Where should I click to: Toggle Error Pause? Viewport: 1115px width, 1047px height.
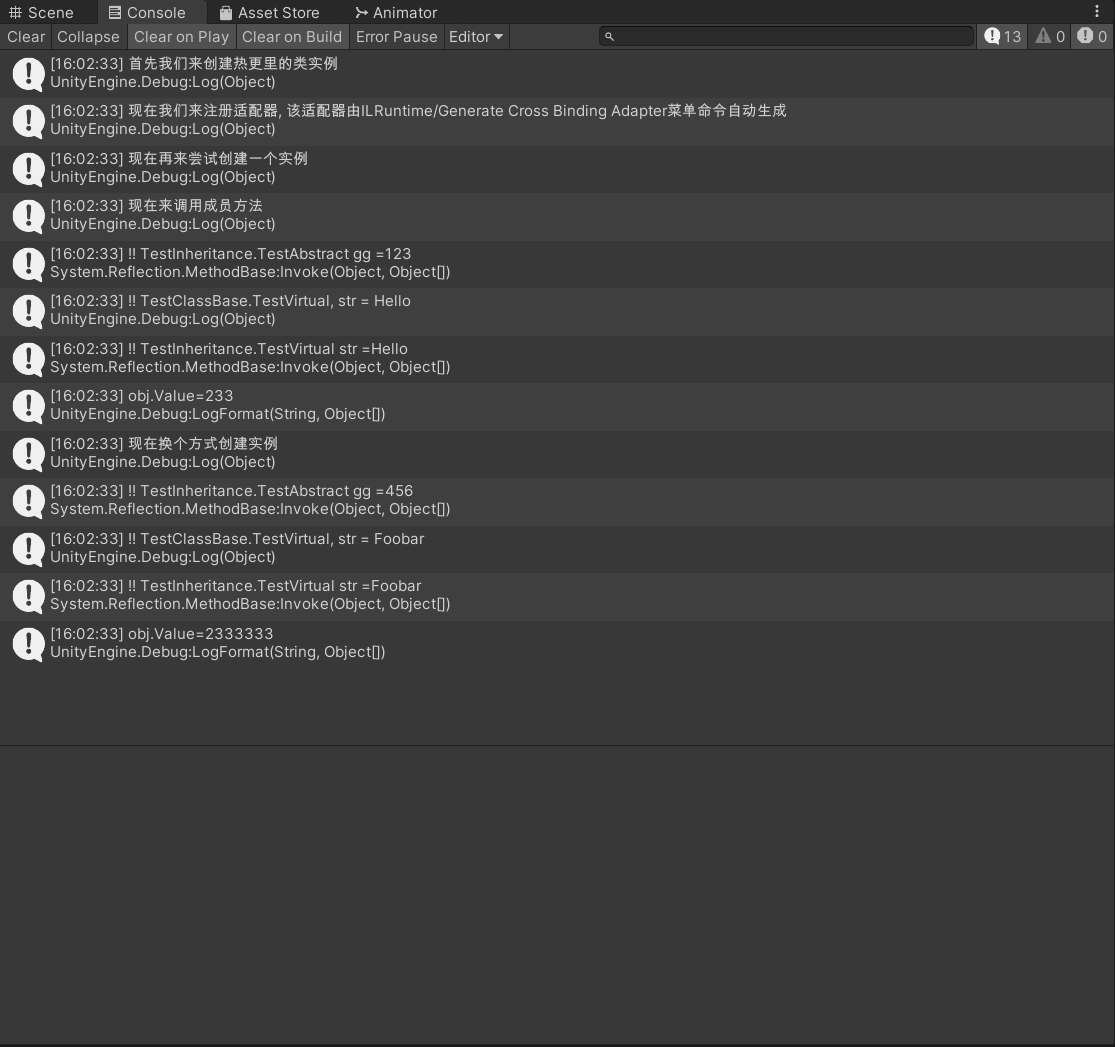coord(396,37)
